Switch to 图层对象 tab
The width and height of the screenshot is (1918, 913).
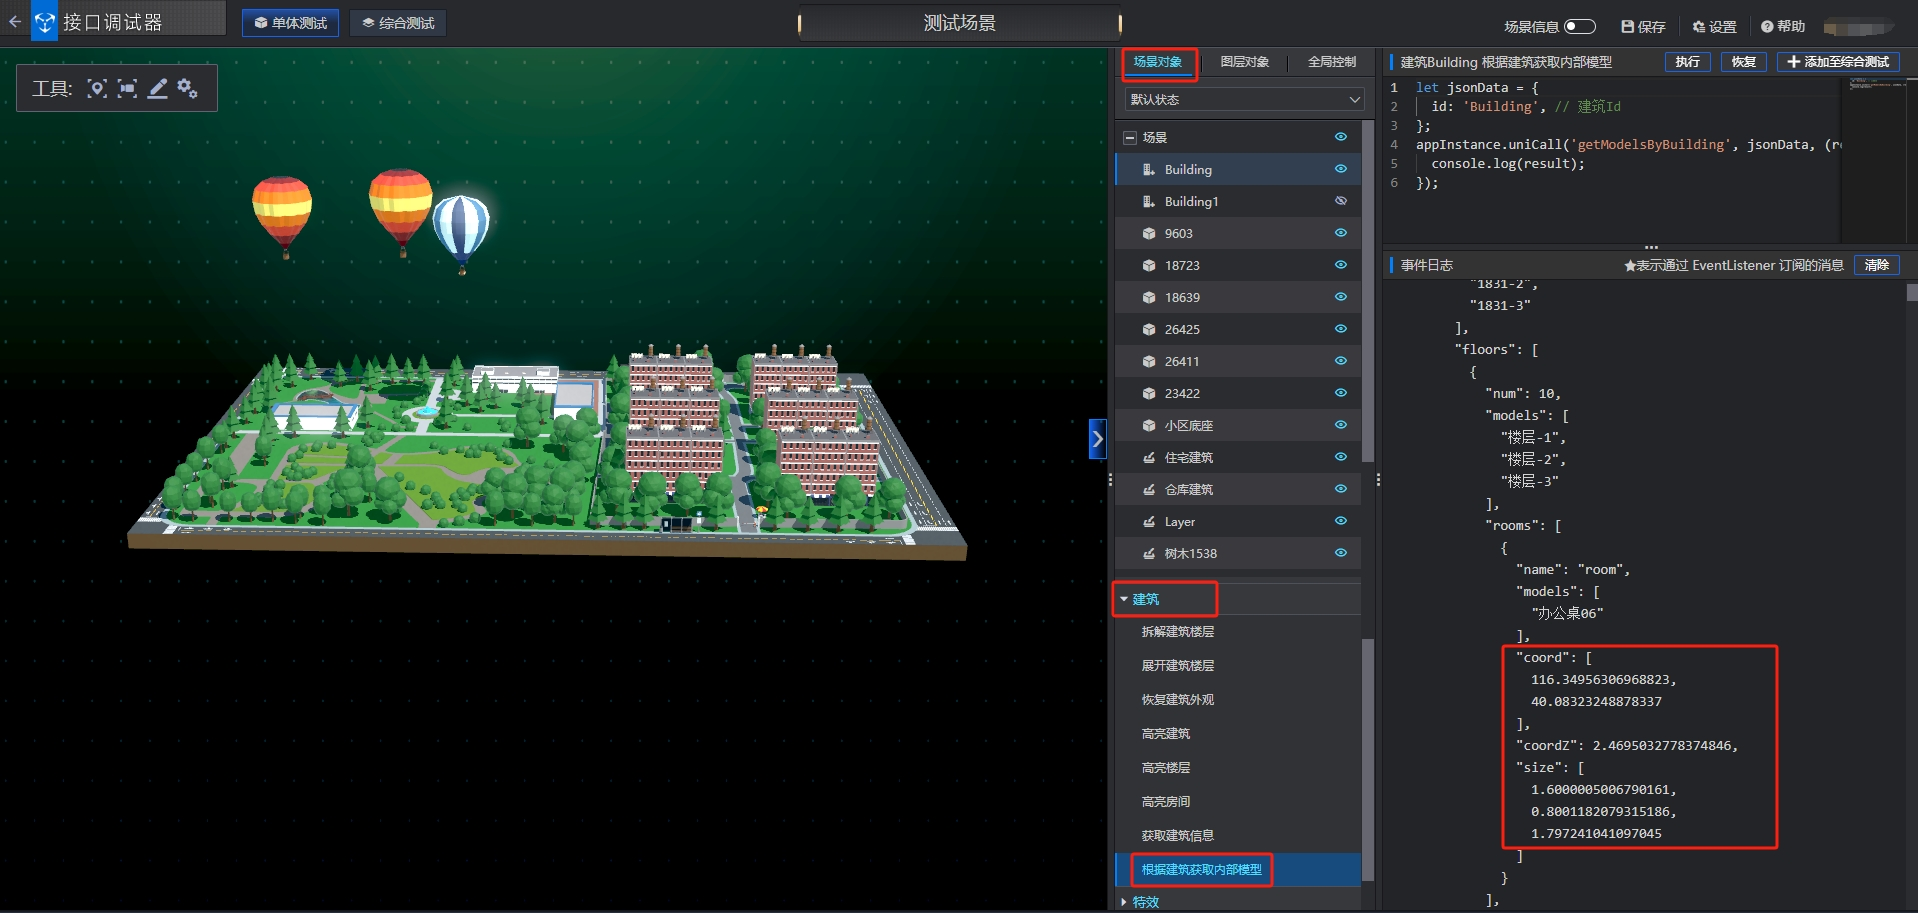(1244, 62)
